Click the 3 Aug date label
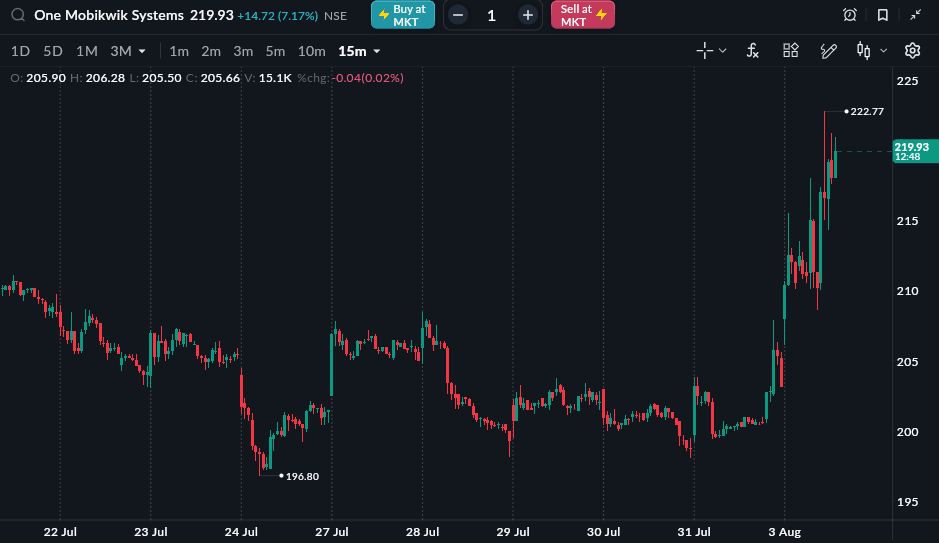Screen dimensions: 939x543 (784, 532)
